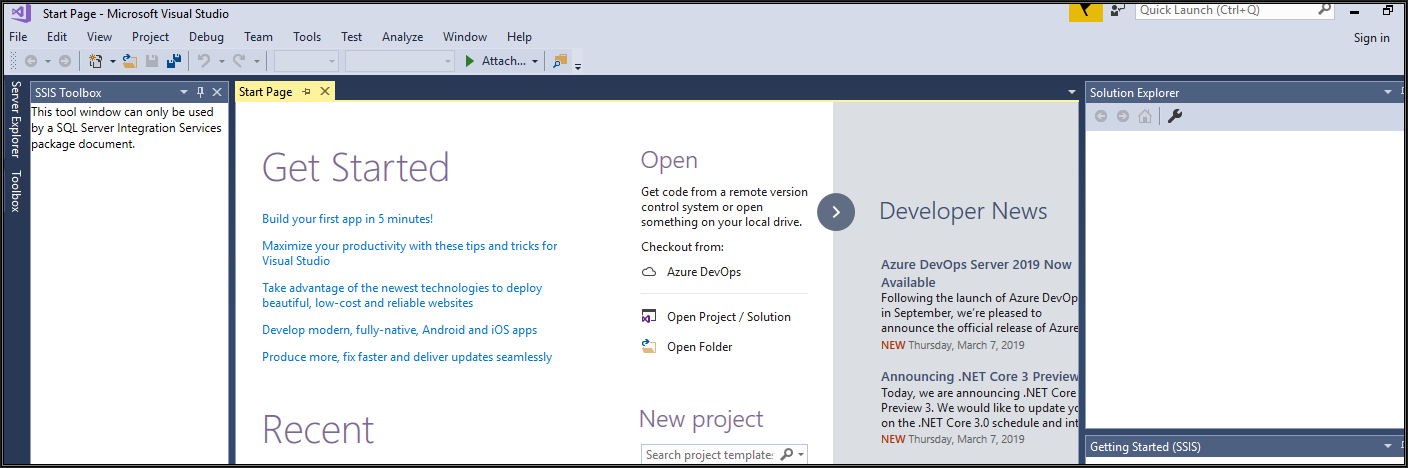Toggle auto-hide pin on SSIS Toolbox

(200, 92)
